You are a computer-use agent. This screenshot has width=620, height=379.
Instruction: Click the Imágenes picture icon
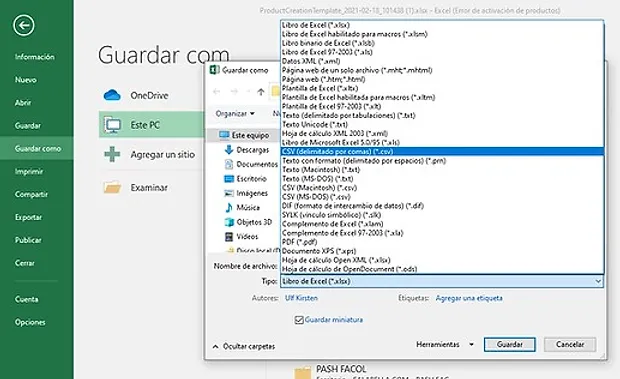point(229,193)
